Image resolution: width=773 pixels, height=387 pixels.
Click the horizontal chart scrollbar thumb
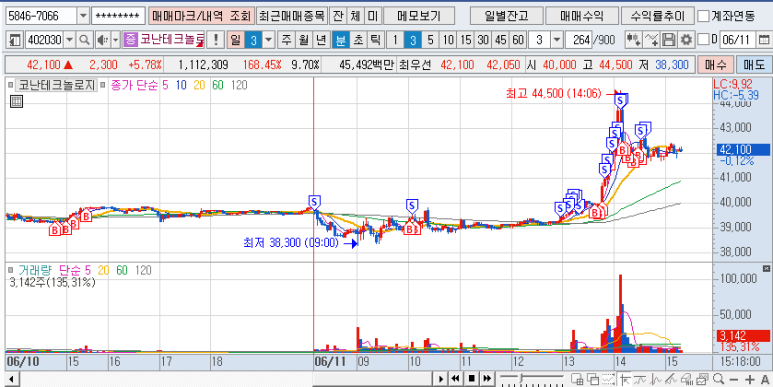click(372, 379)
